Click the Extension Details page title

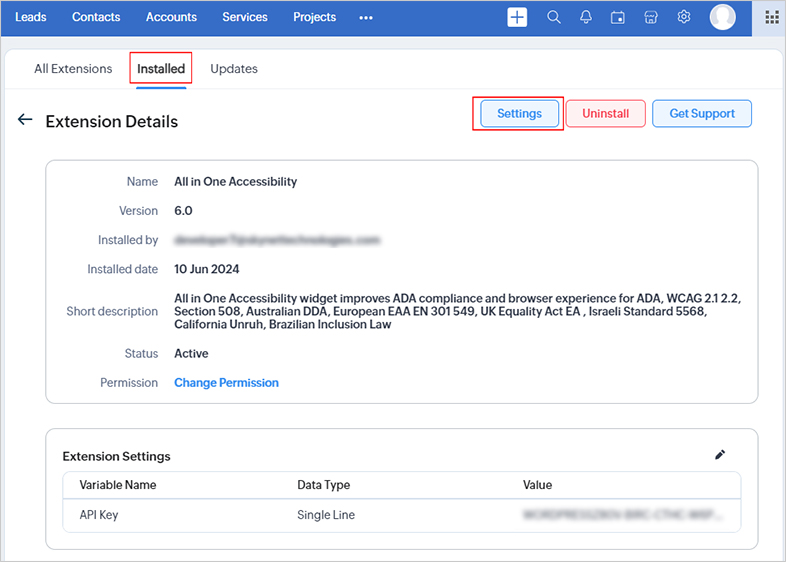click(x=112, y=121)
